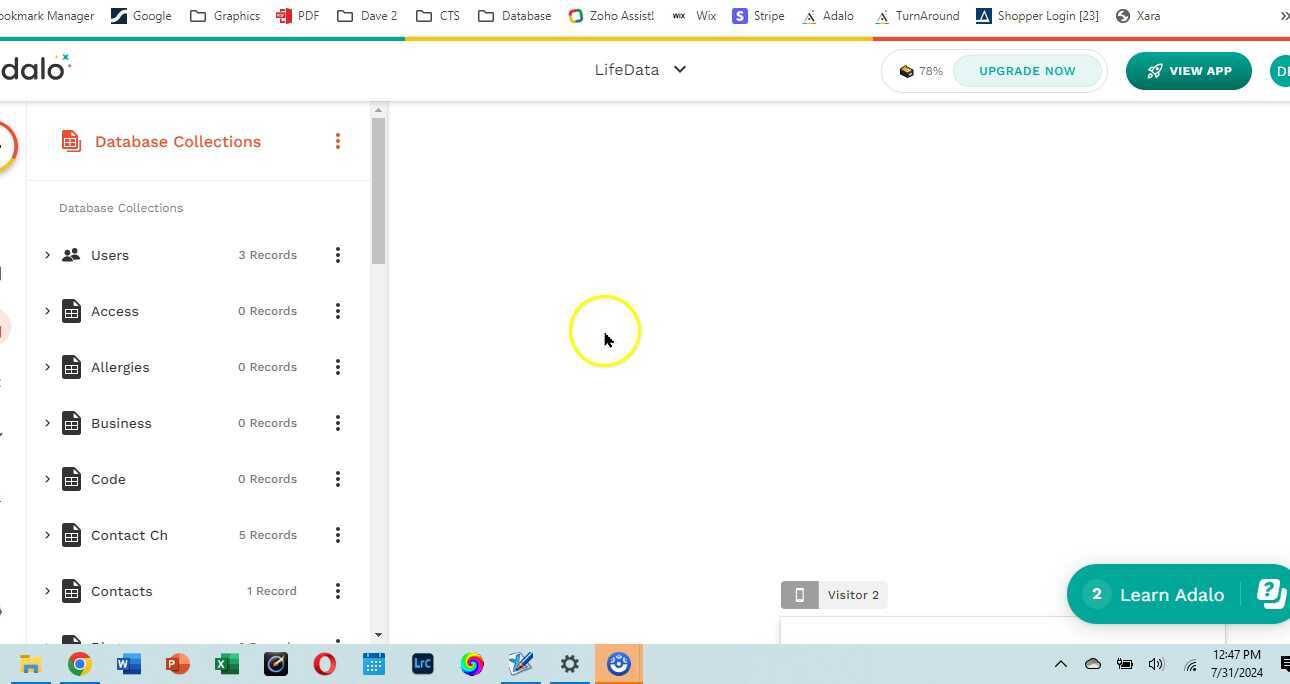Click the Users people icon

click(71, 255)
